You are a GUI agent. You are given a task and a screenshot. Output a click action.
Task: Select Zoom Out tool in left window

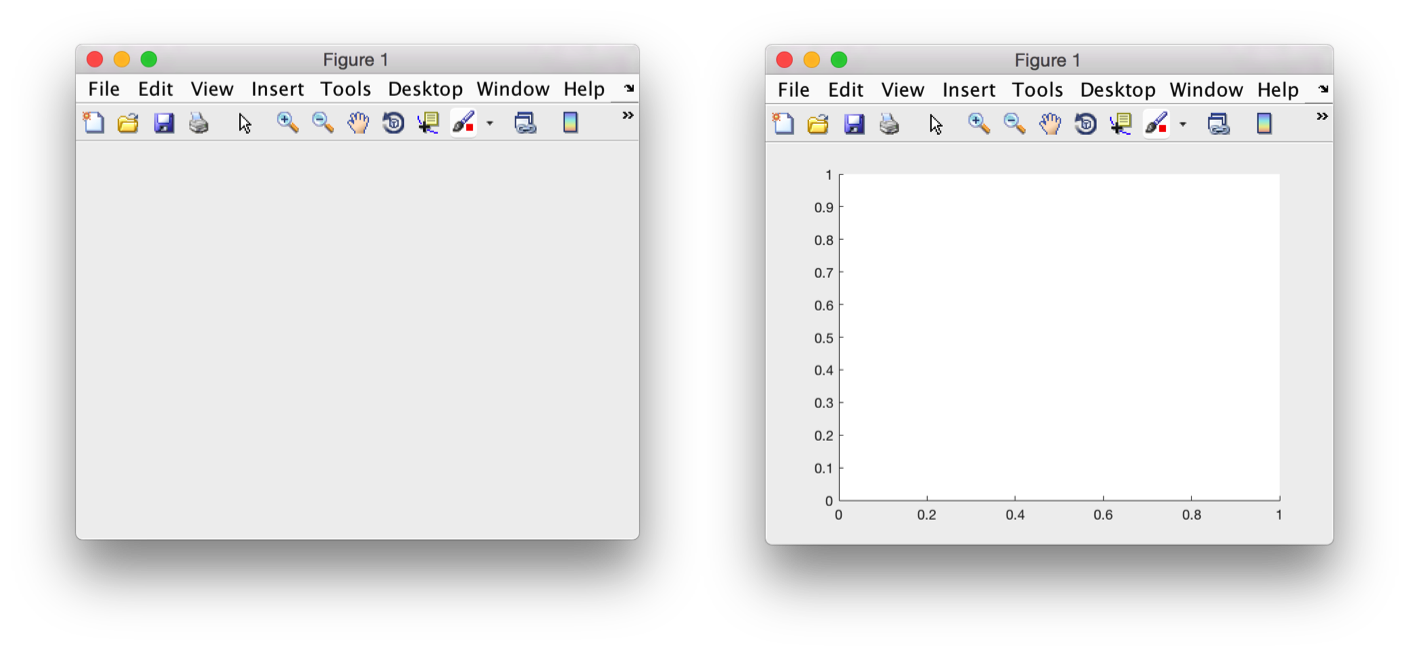tap(323, 123)
